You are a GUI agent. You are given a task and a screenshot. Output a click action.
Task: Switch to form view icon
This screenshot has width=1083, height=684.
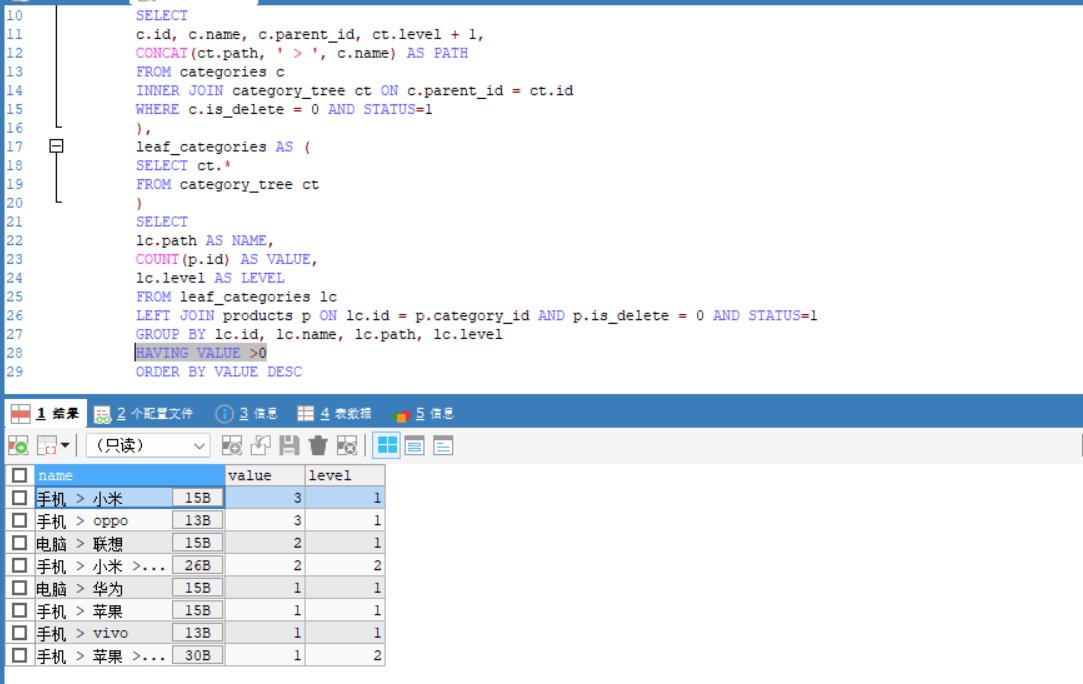coord(414,446)
